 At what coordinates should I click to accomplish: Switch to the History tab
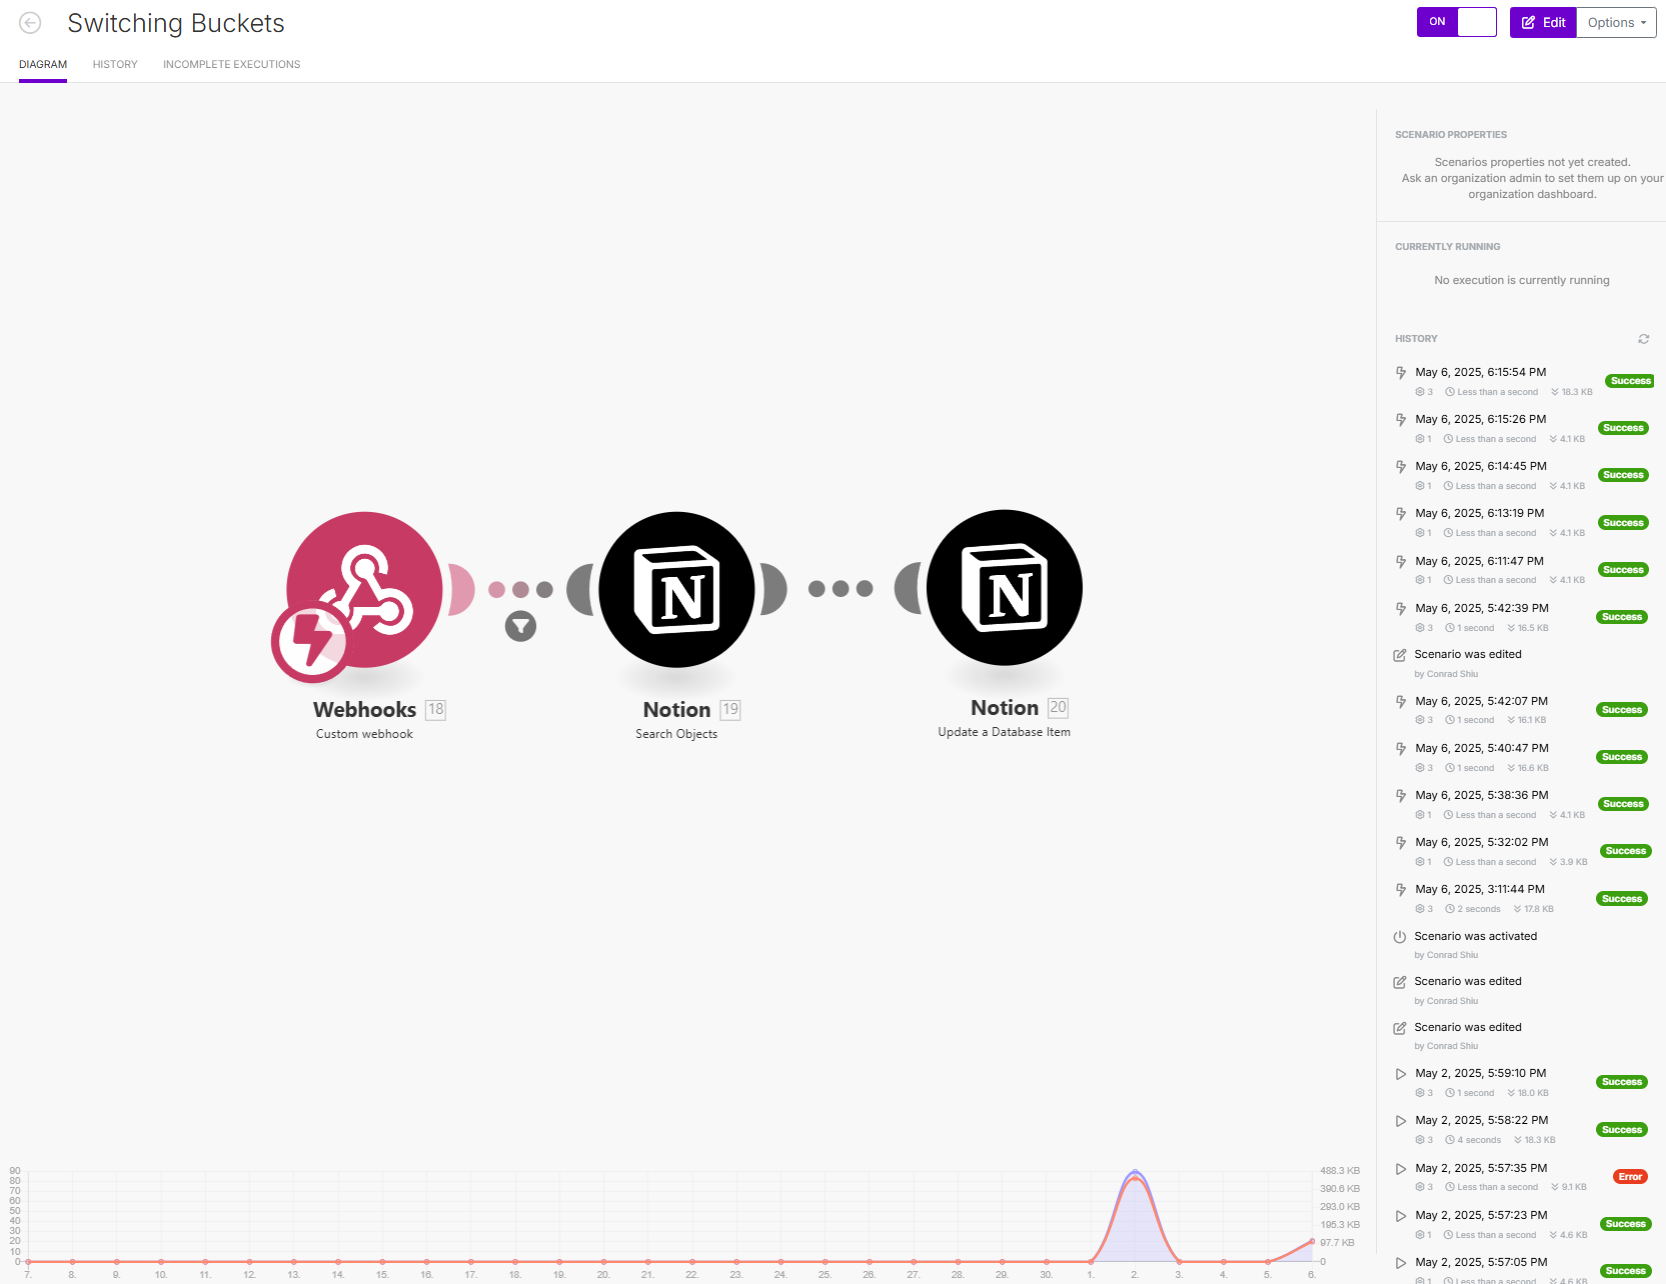(x=115, y=64)
